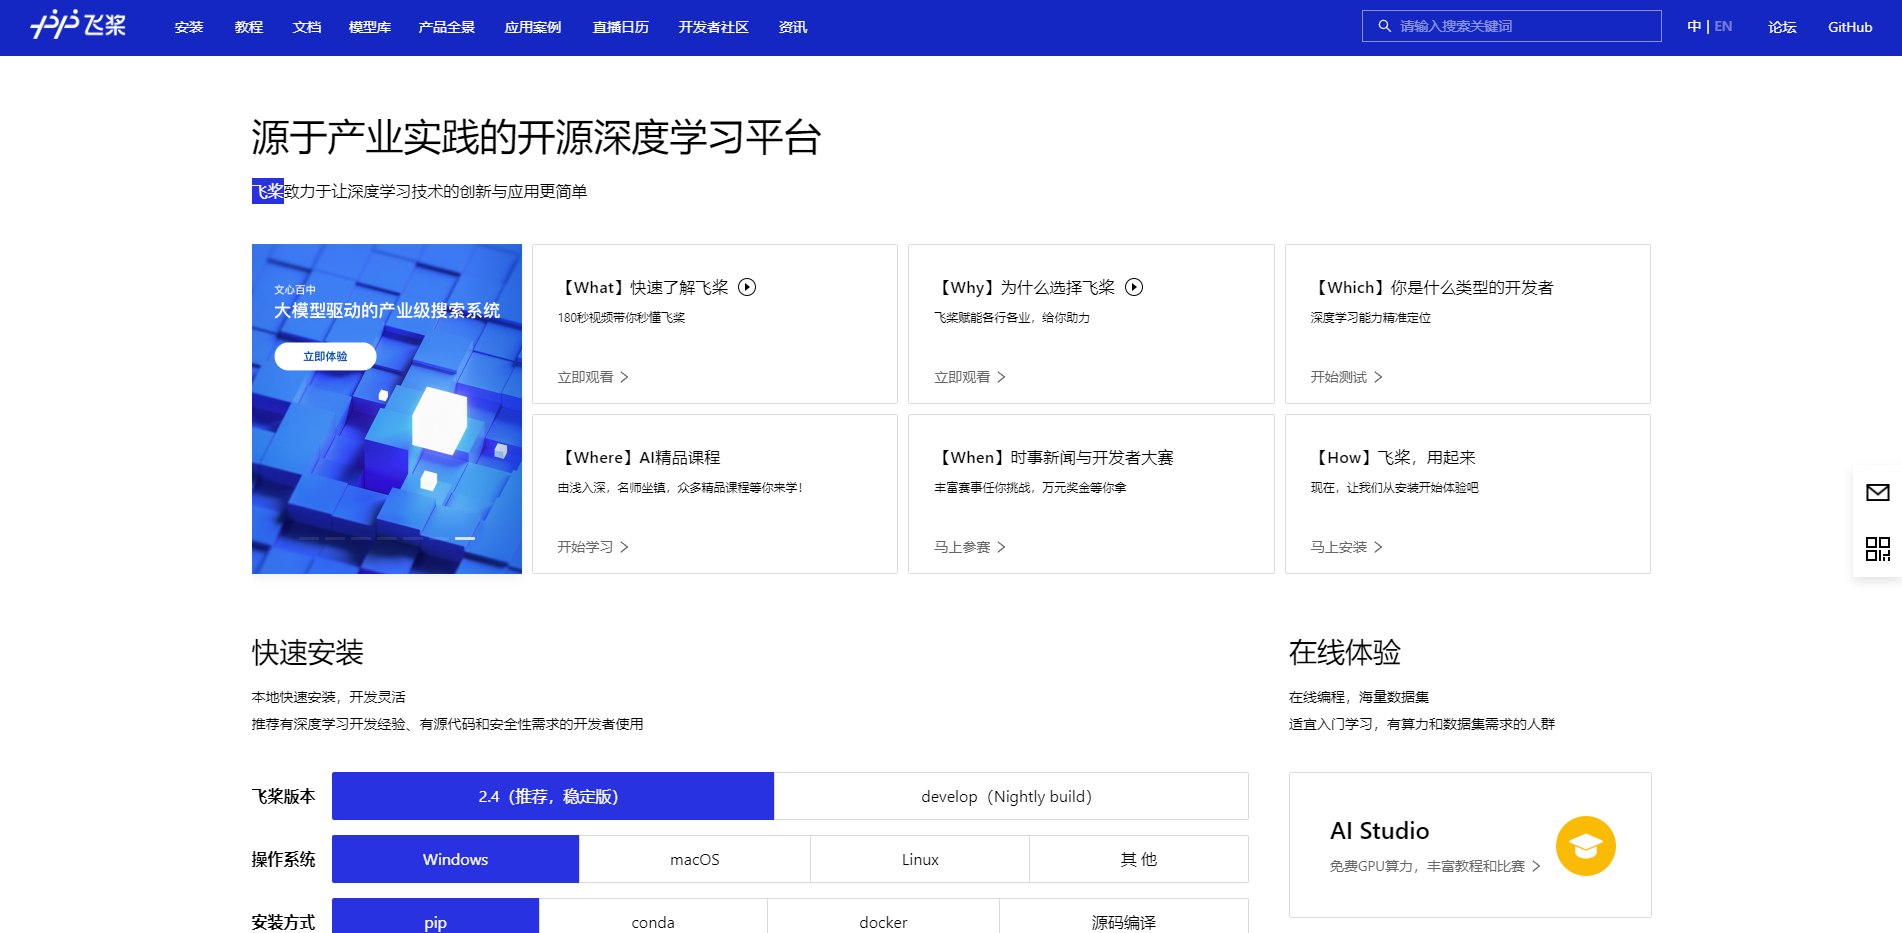Open the 直播日历 menu item
This screenshot has width=1902, height=933.
click(x=621, y=27)
